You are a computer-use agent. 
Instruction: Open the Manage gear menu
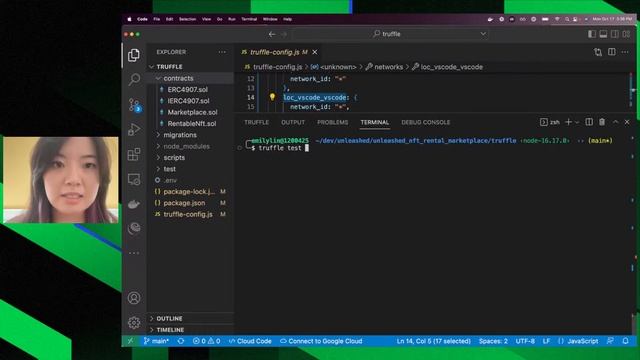tap(134, 323)
